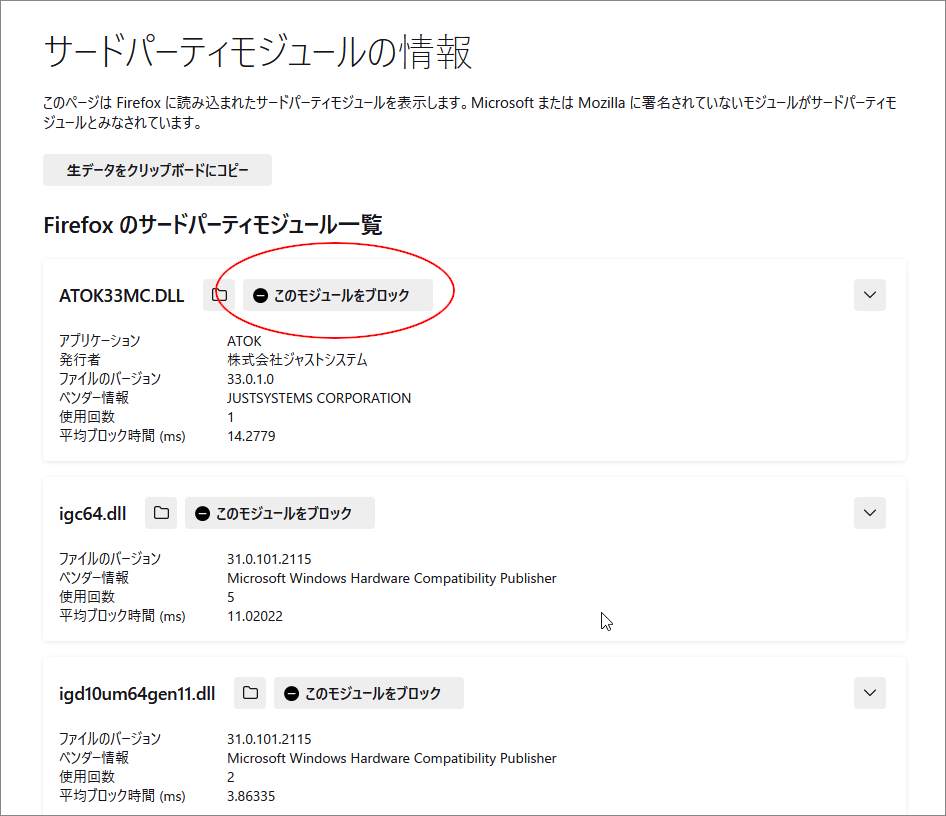946x816 pixels.
Task: Copy raw data to clipboard button
Action: pos(157,170)
